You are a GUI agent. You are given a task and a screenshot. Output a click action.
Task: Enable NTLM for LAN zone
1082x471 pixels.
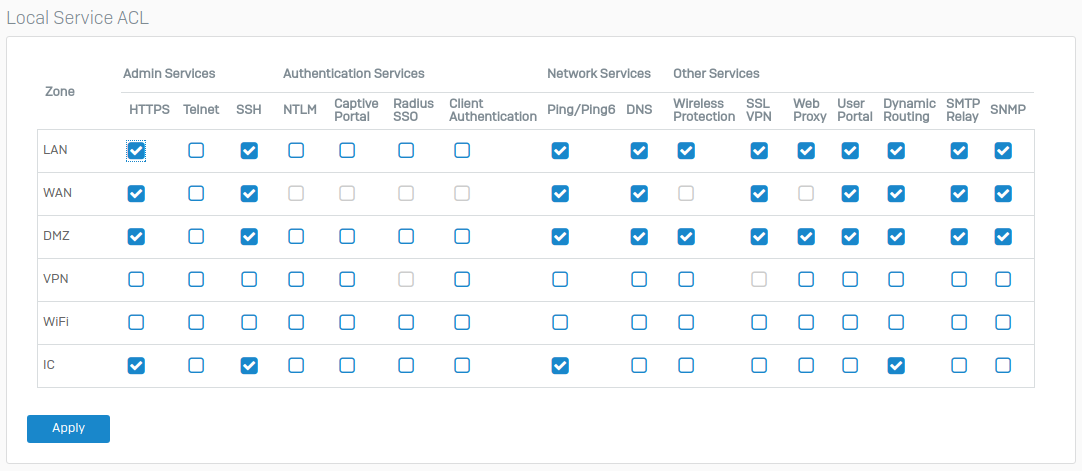pos(296,150)
